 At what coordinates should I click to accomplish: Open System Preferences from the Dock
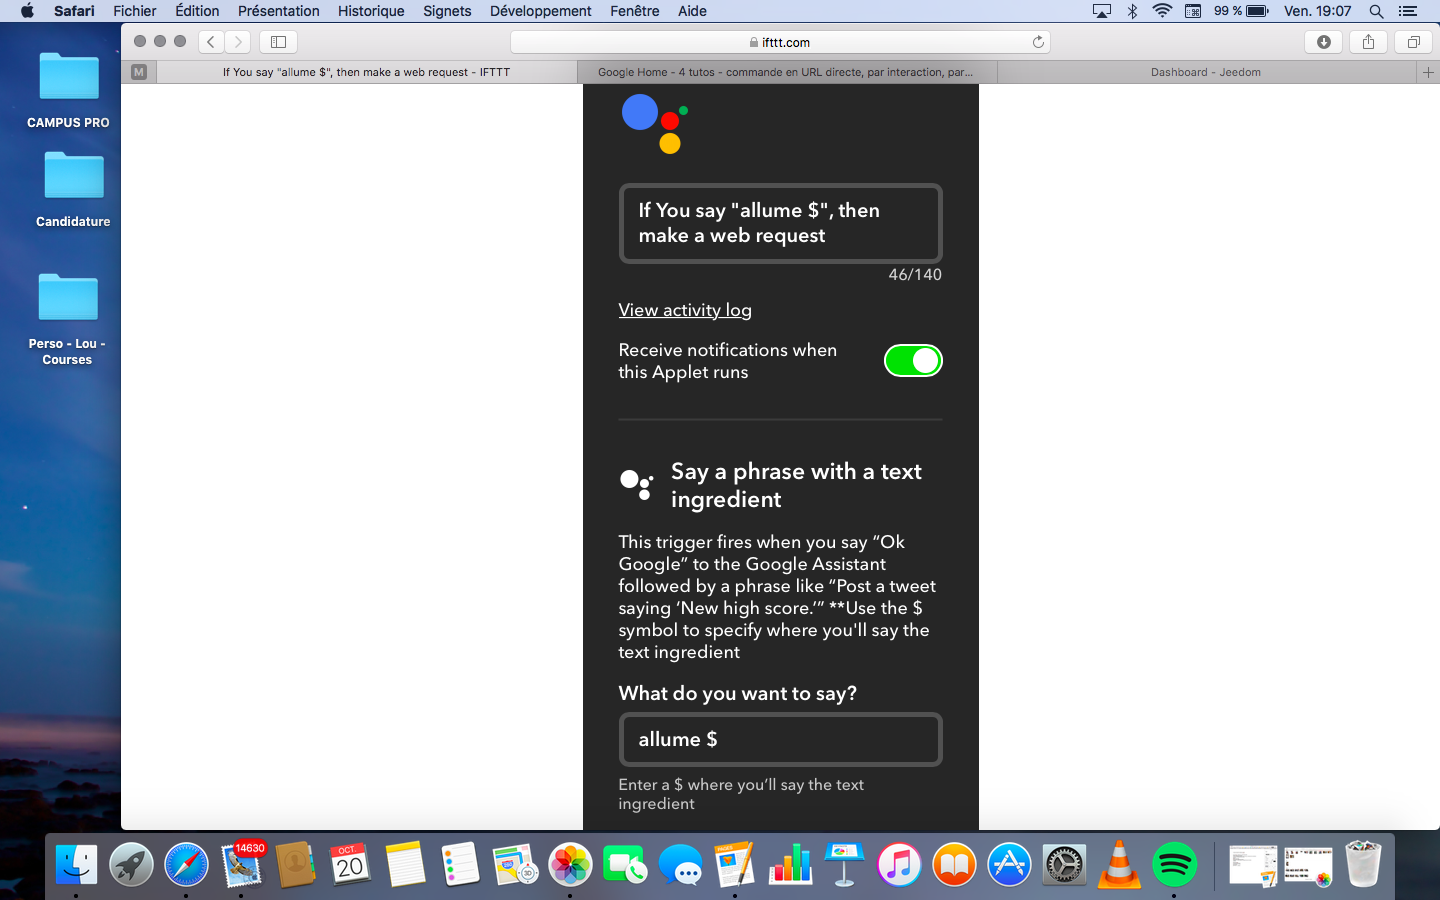pyautogui.click(x=1064, y=865)
